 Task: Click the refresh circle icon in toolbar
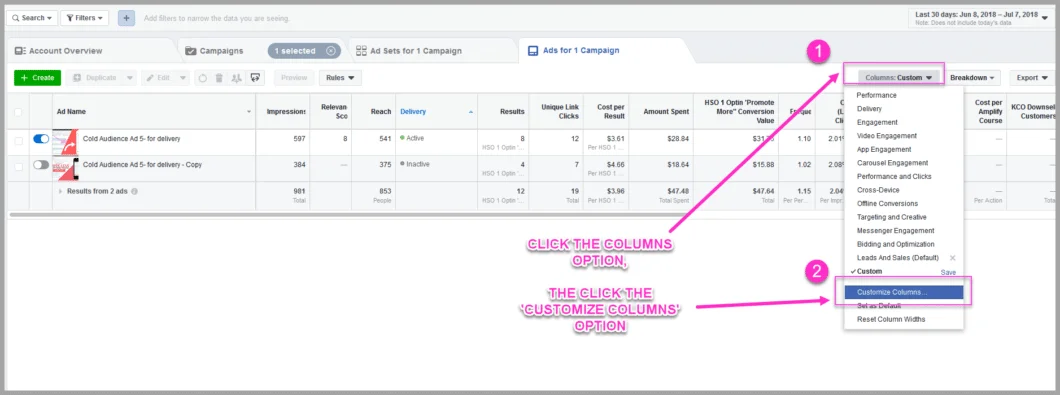pos(202,78)
